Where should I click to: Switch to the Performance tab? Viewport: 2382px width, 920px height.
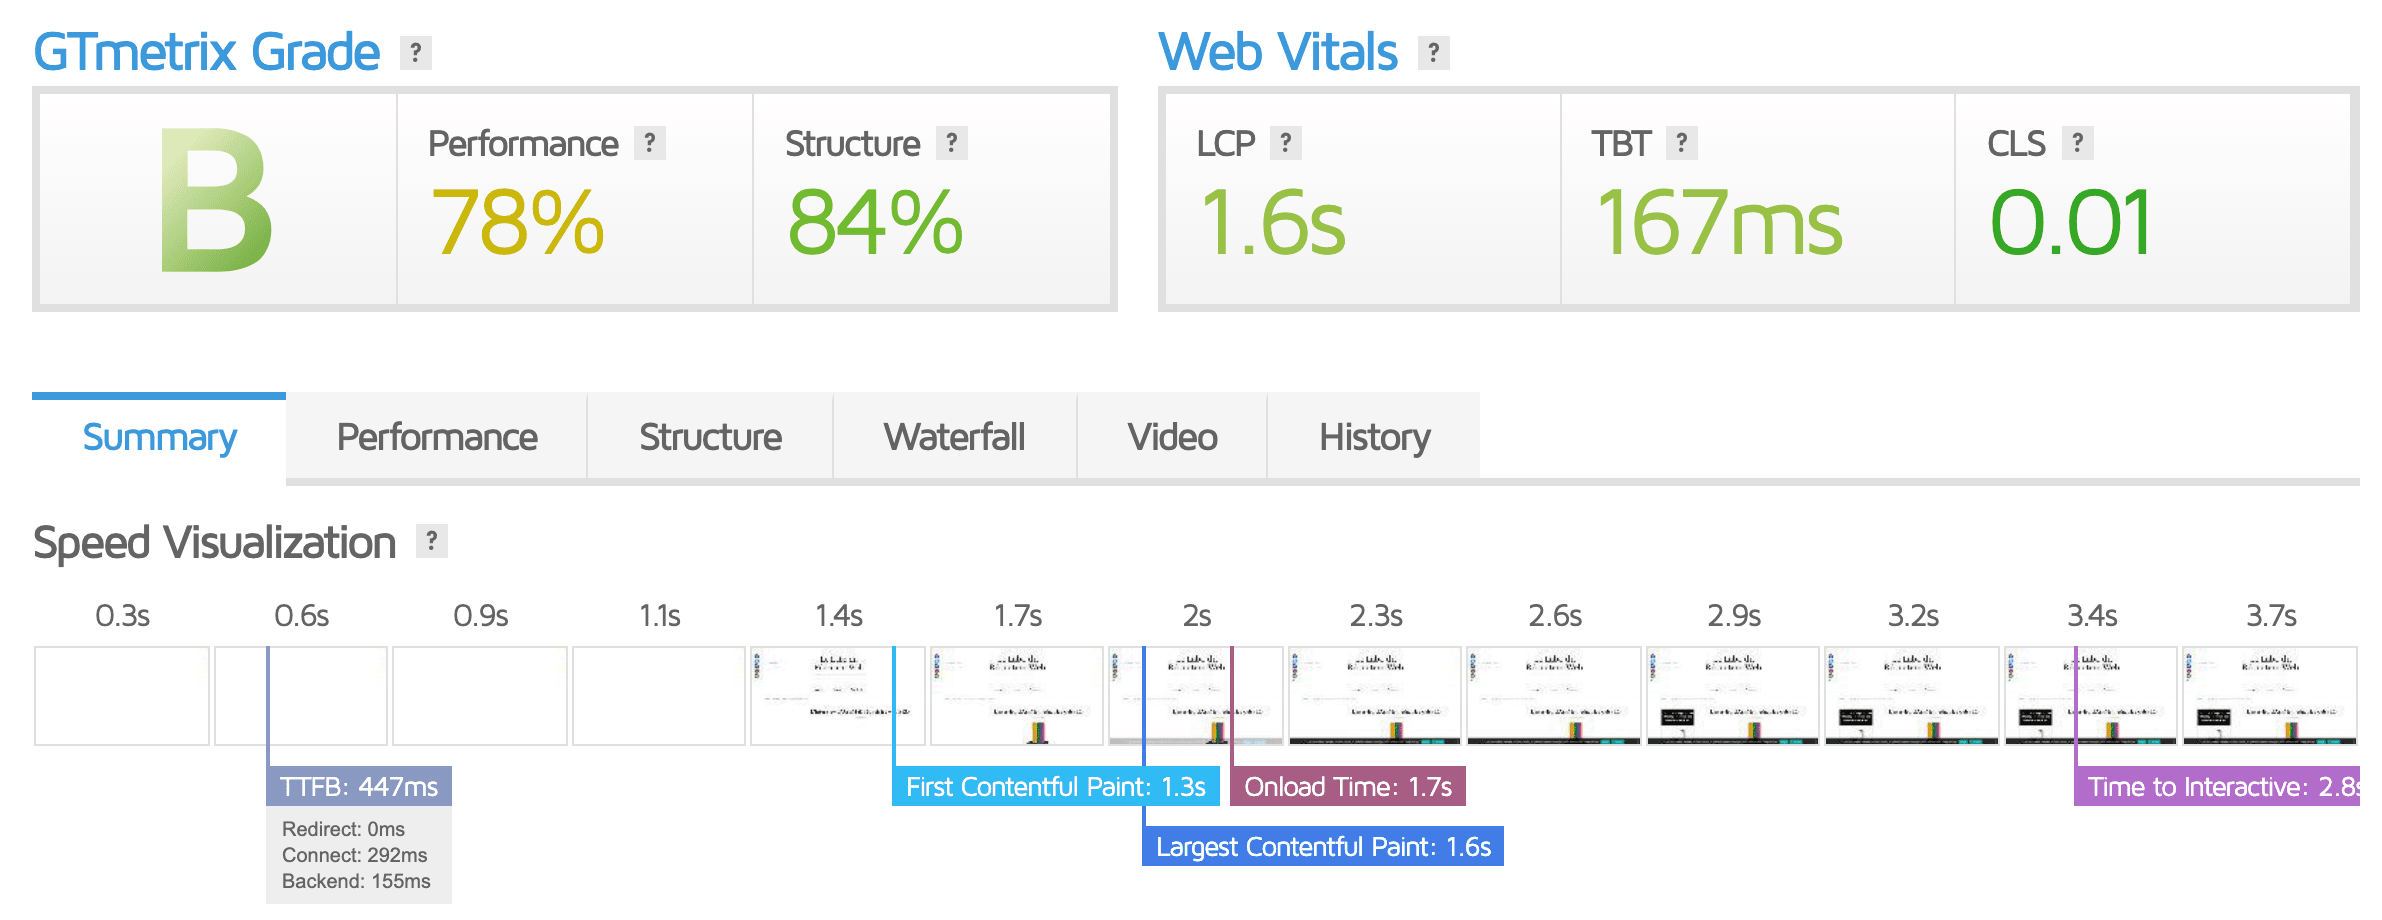(437, 437)
